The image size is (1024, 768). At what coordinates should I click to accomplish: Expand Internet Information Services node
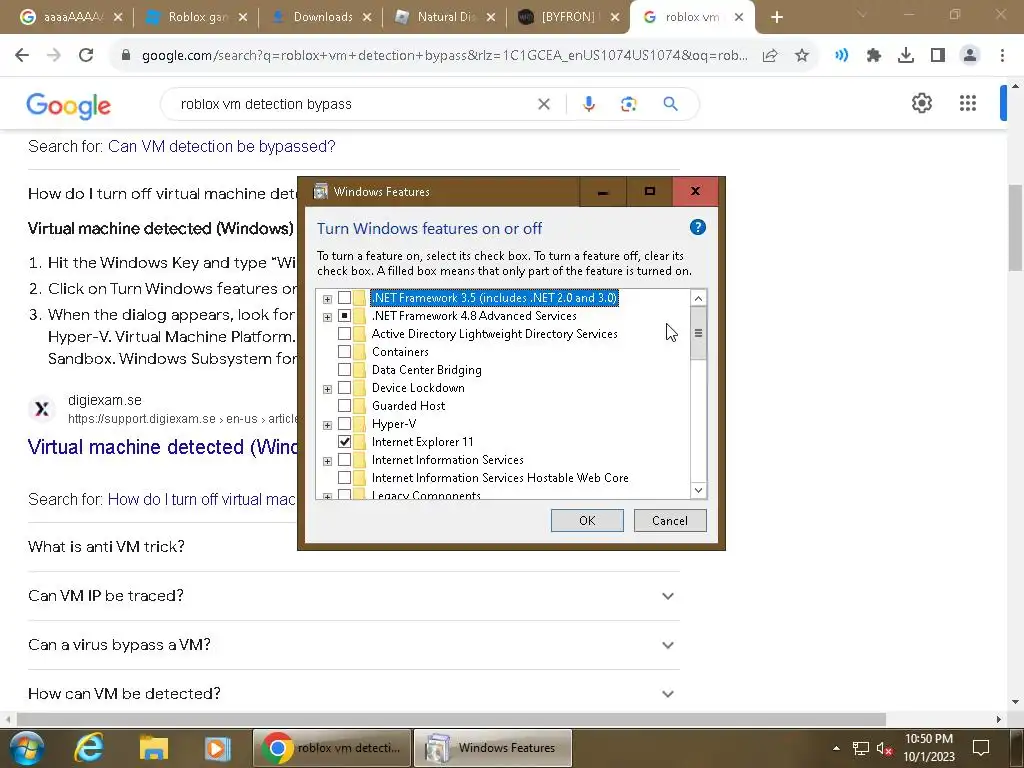click(x=327, y=461)
